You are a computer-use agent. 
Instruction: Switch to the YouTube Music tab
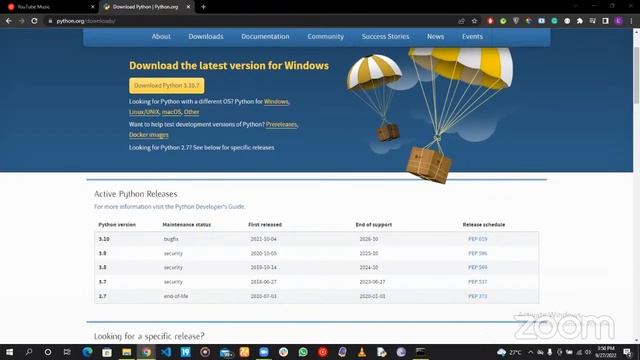click(49, 7)
